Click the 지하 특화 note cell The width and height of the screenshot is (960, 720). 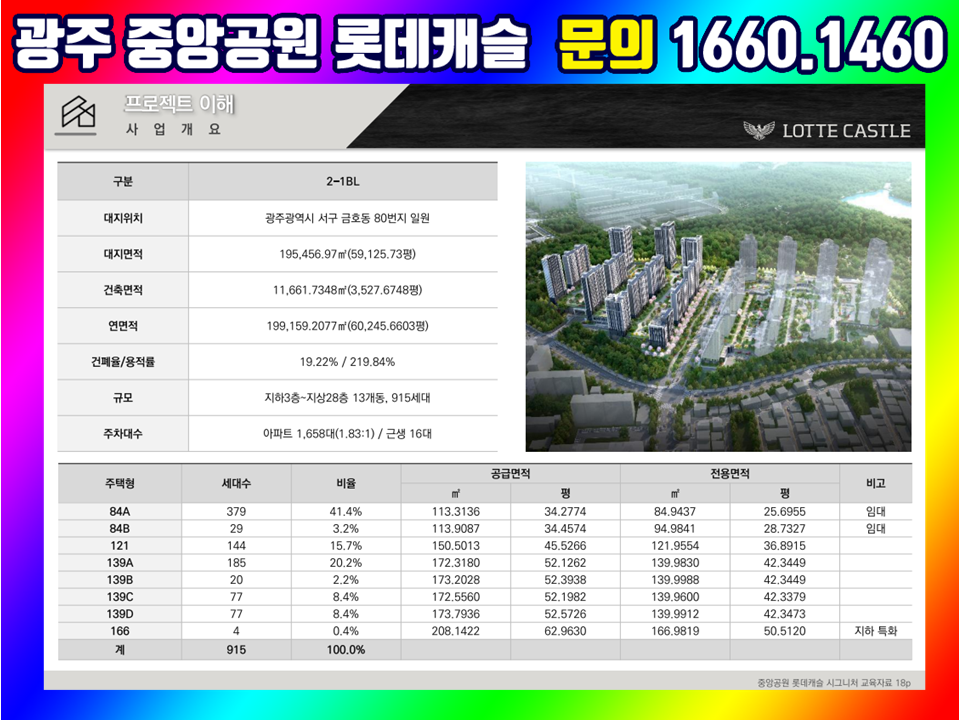(876, 631)
